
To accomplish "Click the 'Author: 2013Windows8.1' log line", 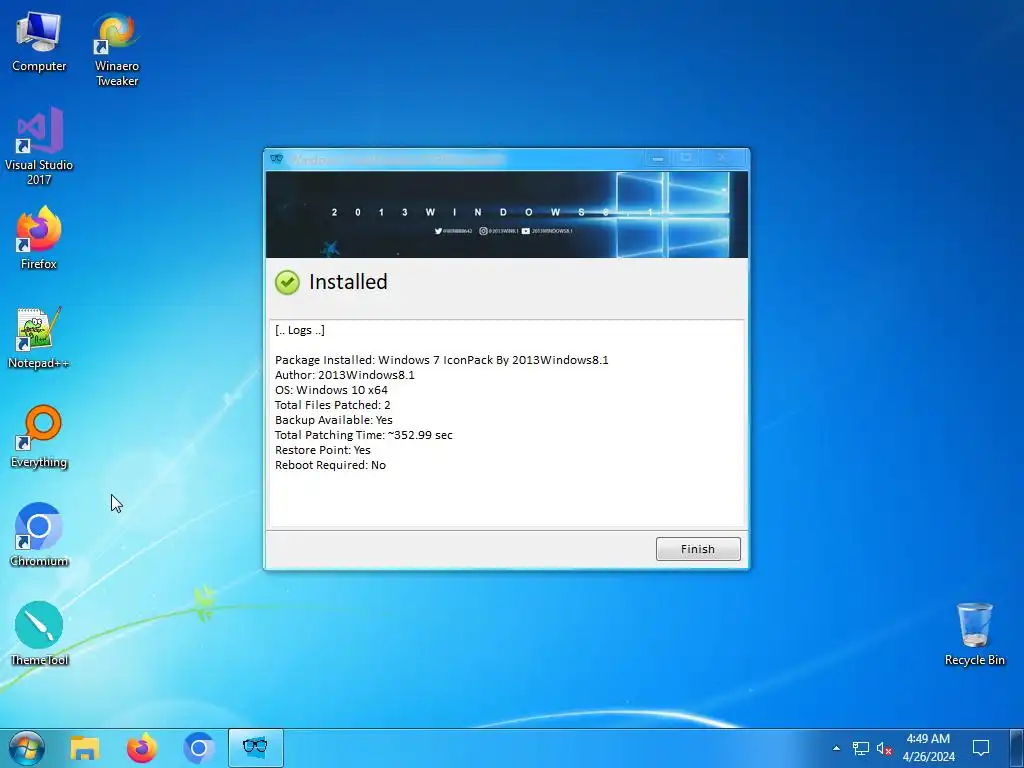I will pyautogui.click(x=345, y=375).
